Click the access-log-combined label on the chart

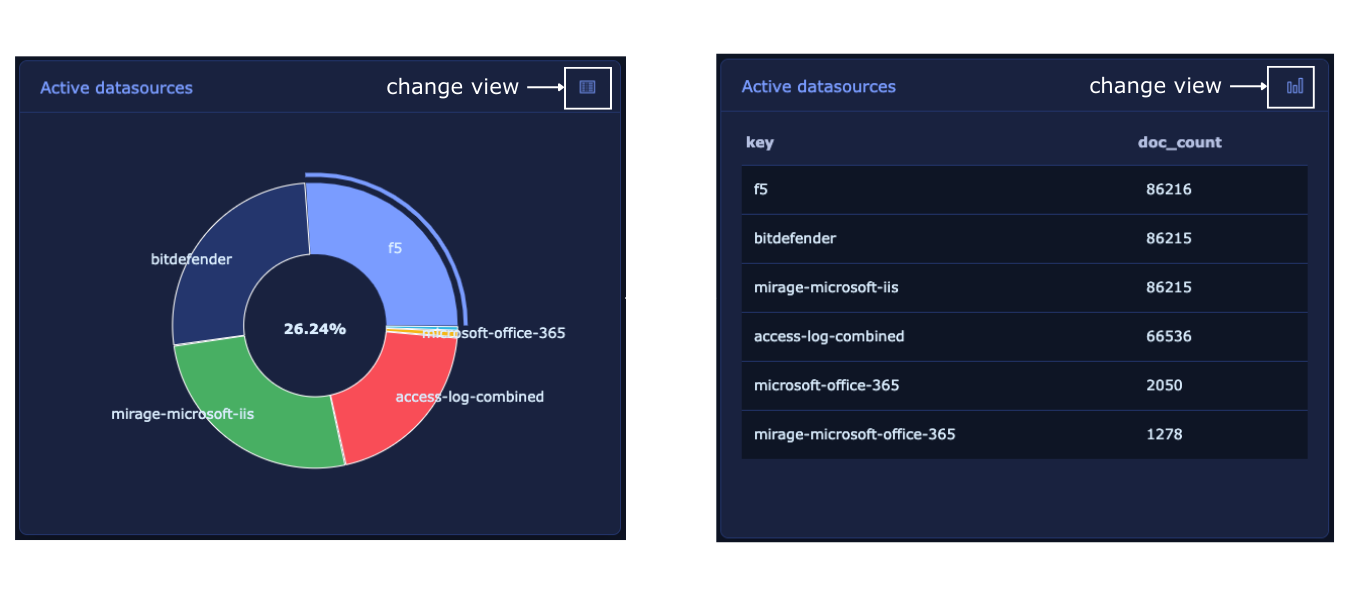(470, 397)
